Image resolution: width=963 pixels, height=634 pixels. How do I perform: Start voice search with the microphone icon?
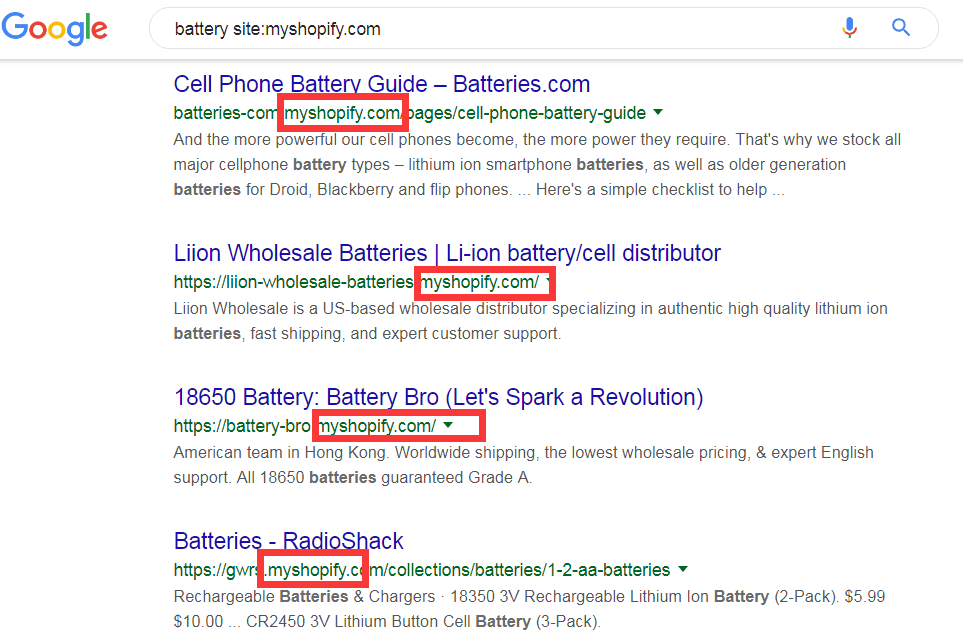849,28
